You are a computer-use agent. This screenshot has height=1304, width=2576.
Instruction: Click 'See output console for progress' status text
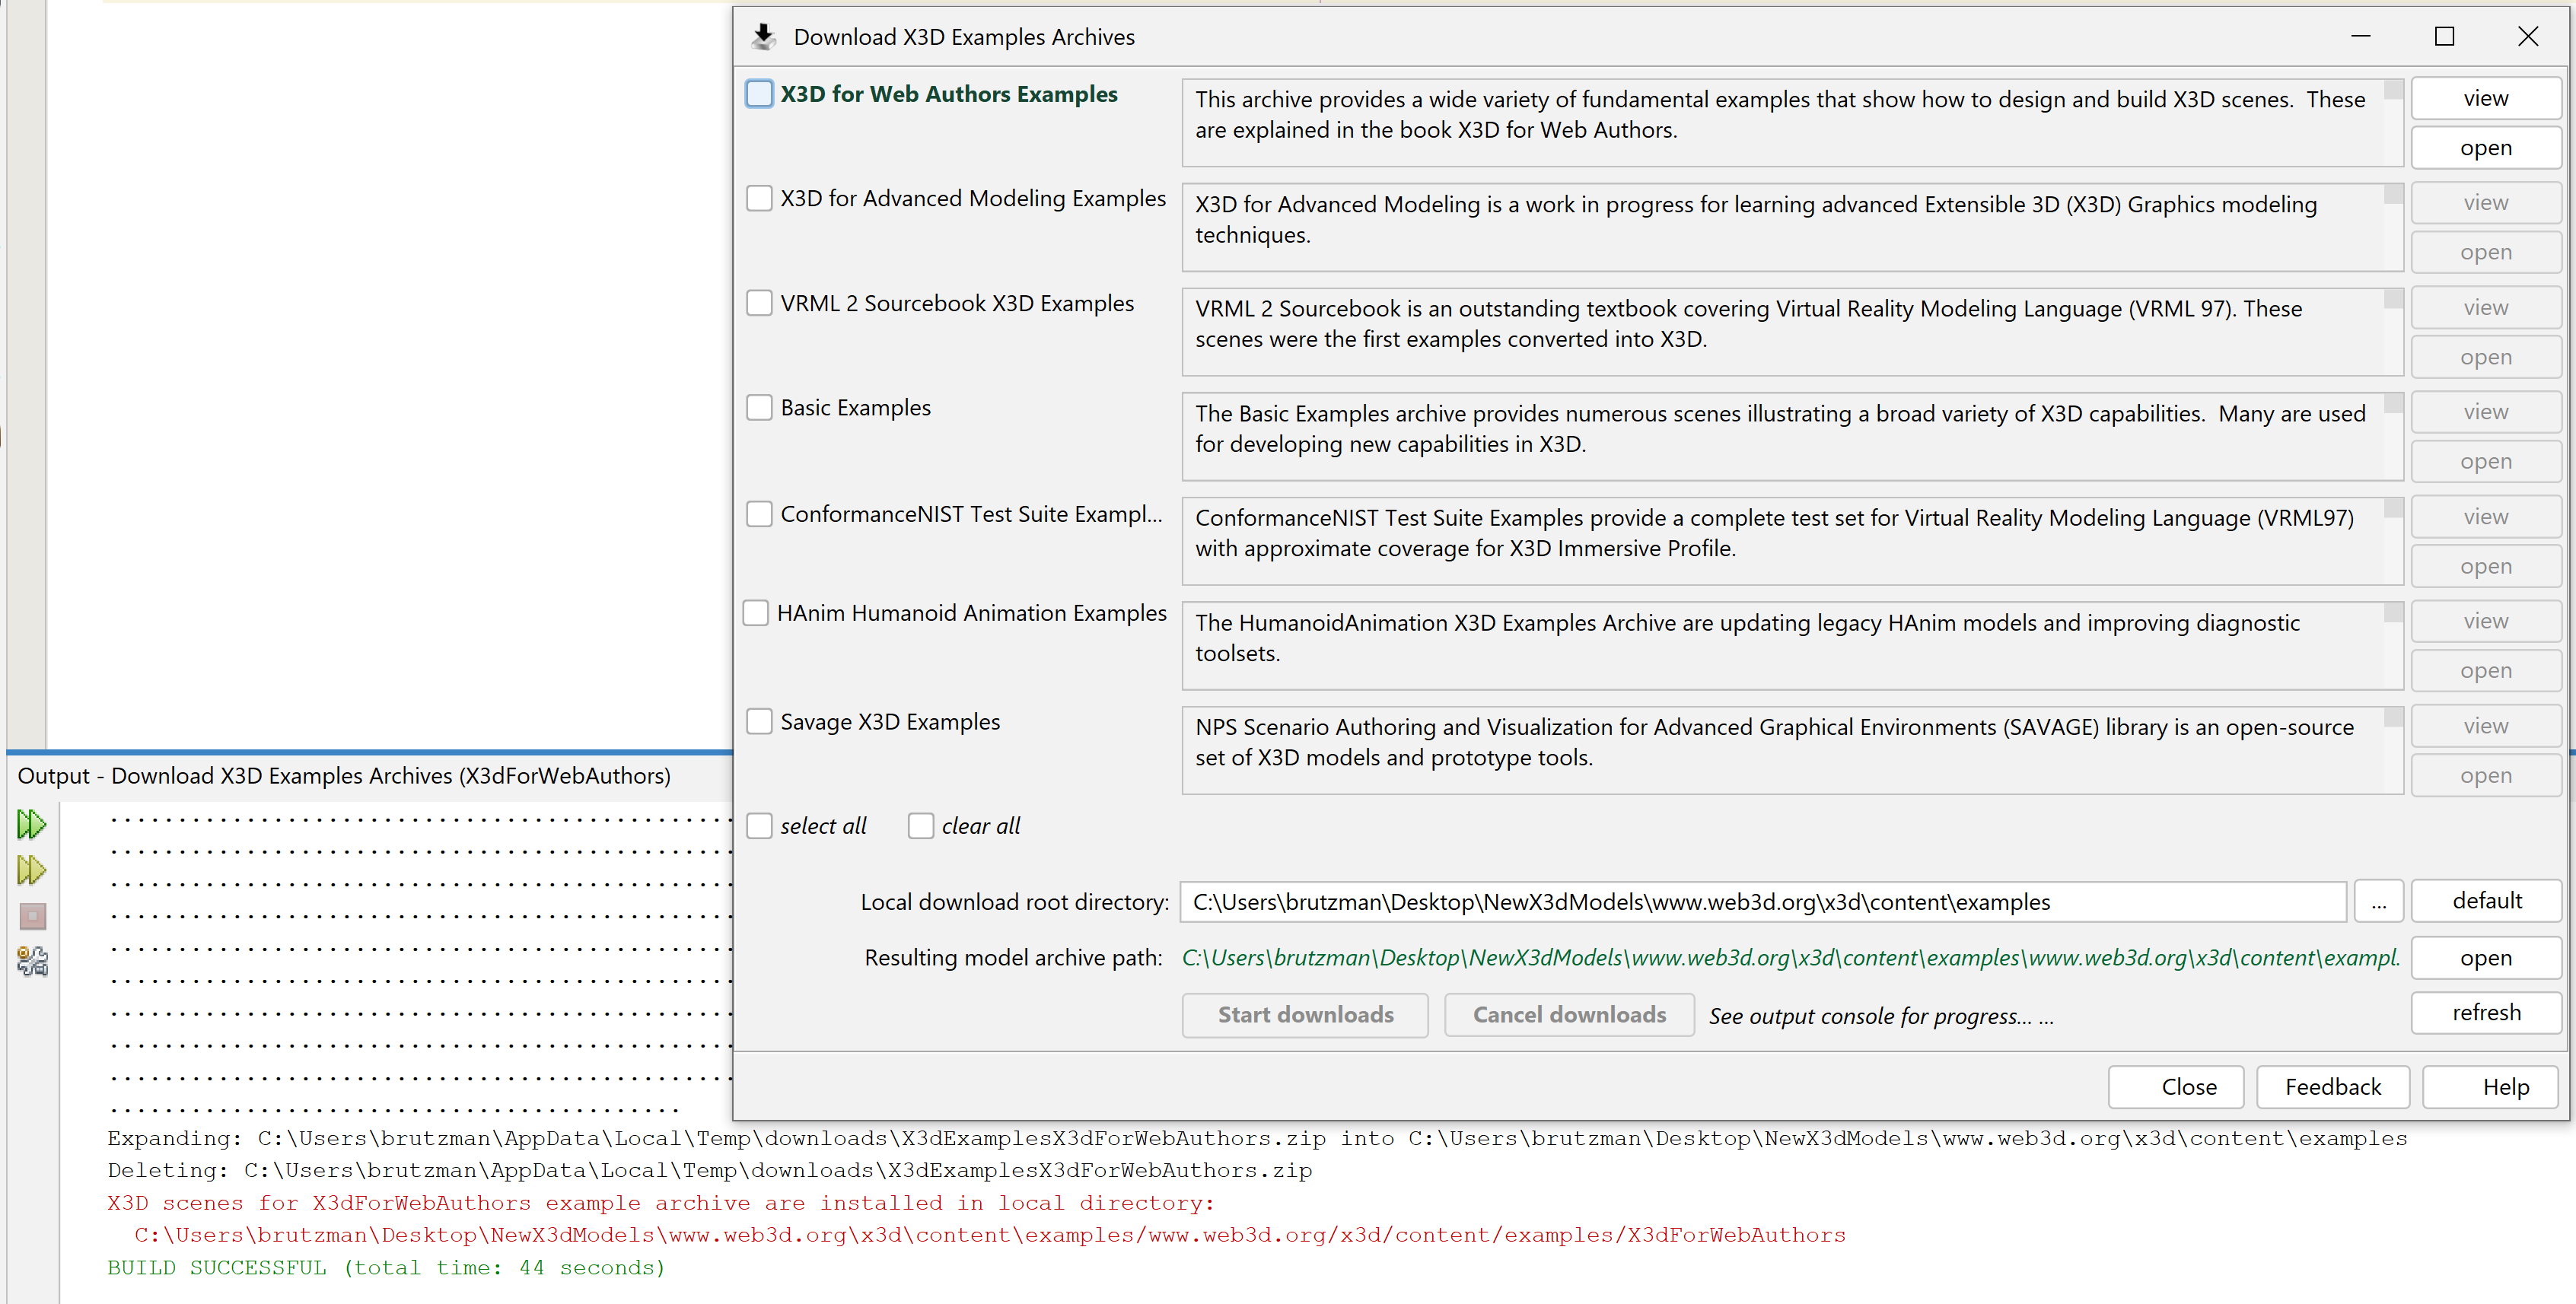(1880, 1016)
